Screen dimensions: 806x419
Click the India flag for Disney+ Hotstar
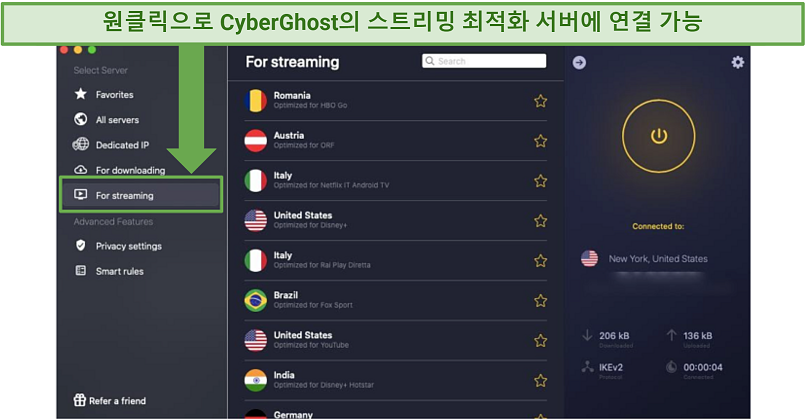click(255, 380)
